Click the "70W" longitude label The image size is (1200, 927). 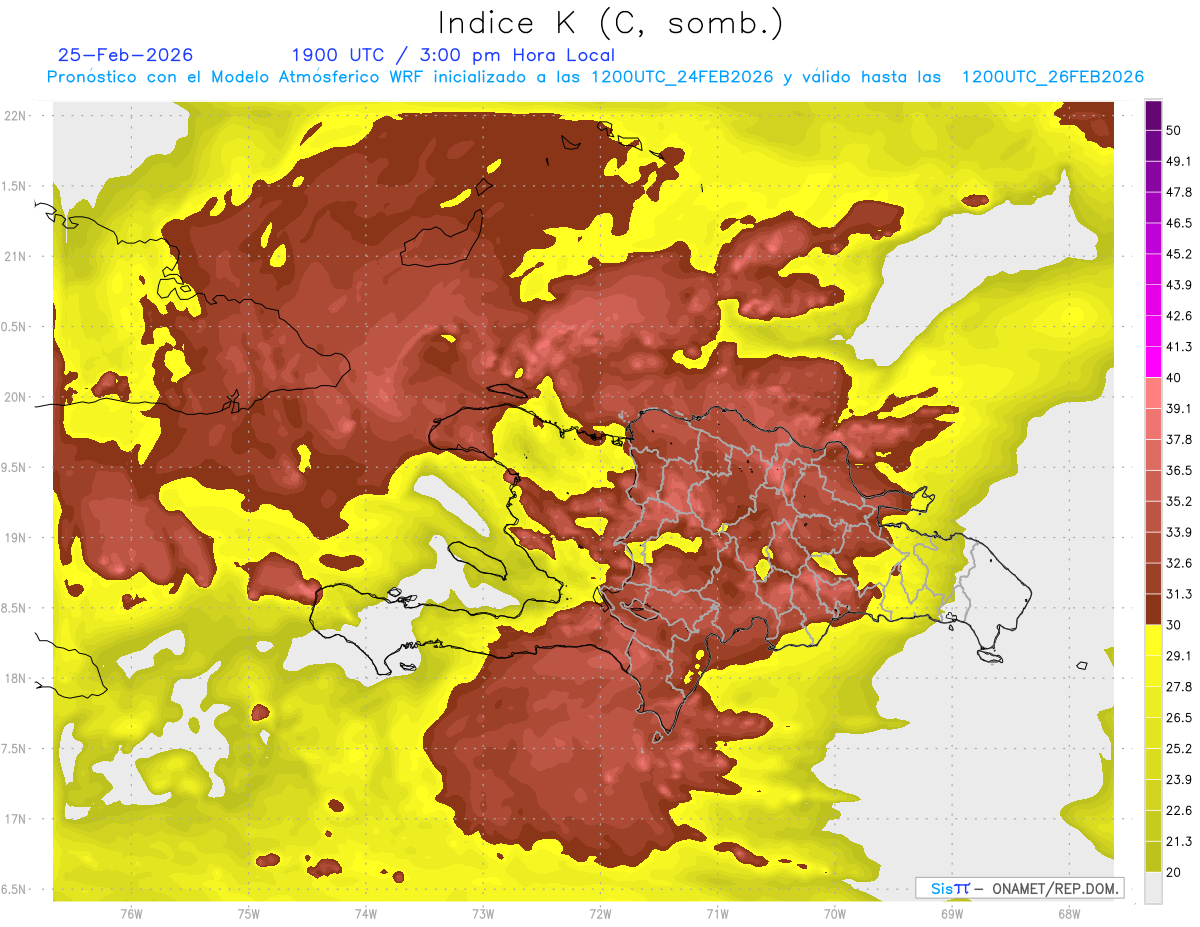(835, 913)
